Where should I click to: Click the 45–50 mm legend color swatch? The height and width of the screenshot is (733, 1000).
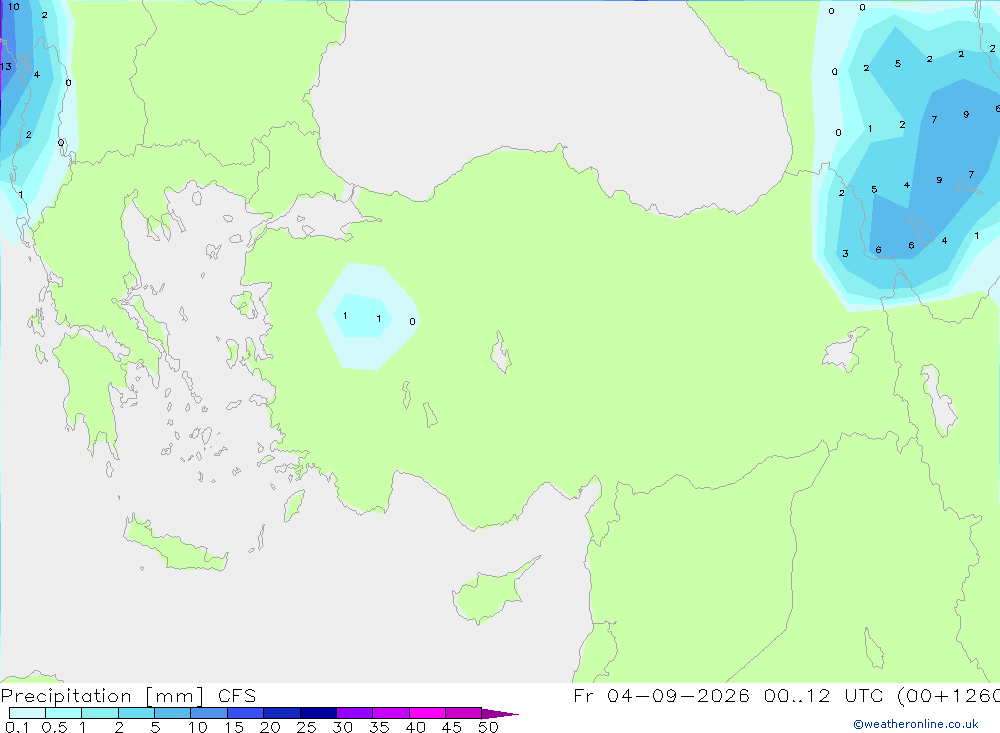(463, 713)
